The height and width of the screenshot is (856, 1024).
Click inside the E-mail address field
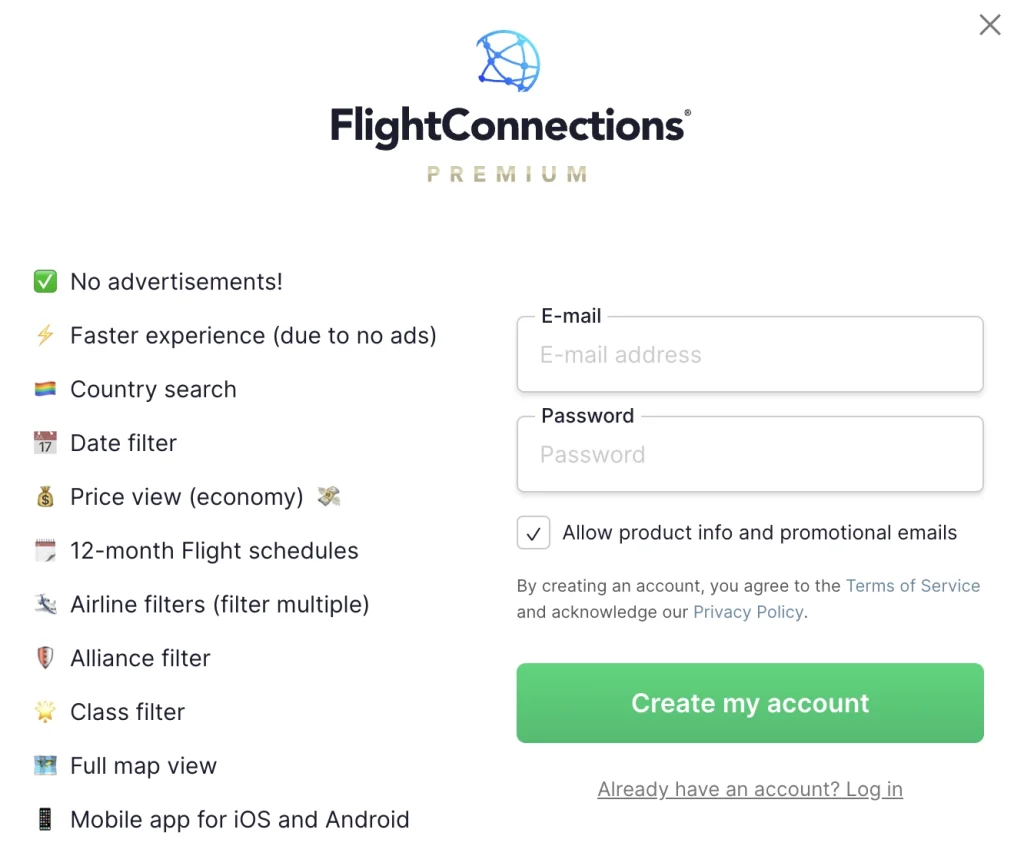pos(749,355)
